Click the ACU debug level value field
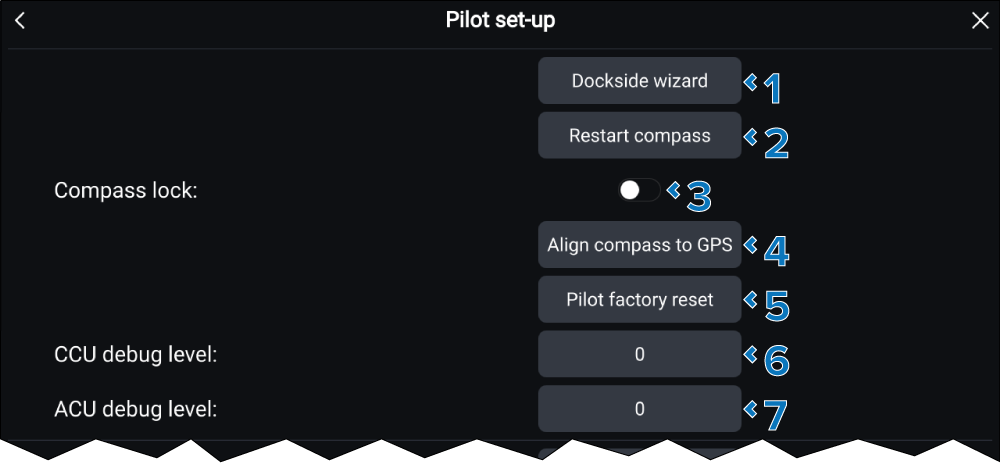1000x465 pixels. pos(640,408)
